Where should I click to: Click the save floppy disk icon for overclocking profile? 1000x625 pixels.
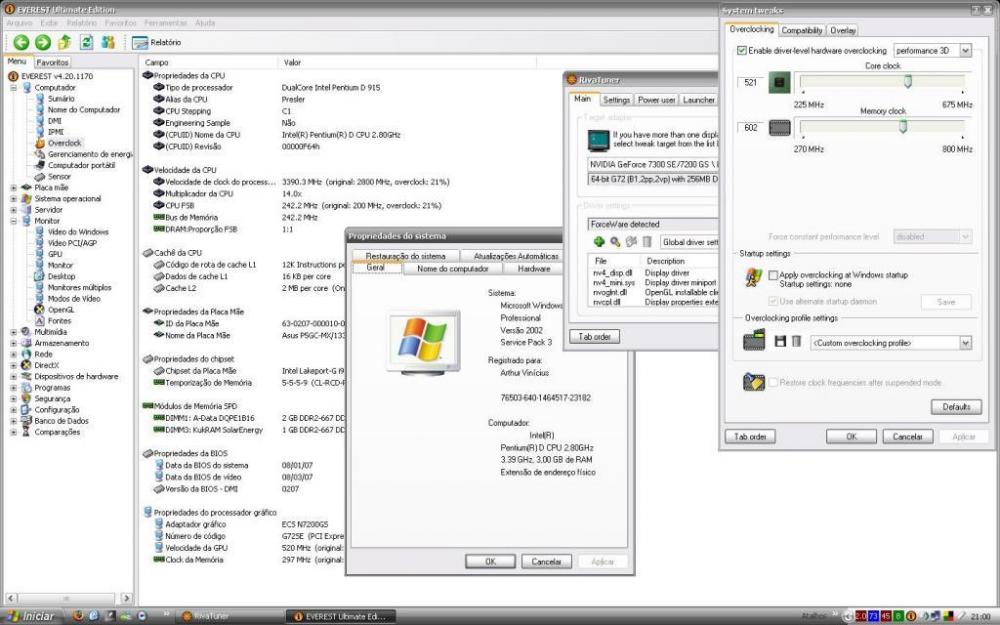point(780,342)
